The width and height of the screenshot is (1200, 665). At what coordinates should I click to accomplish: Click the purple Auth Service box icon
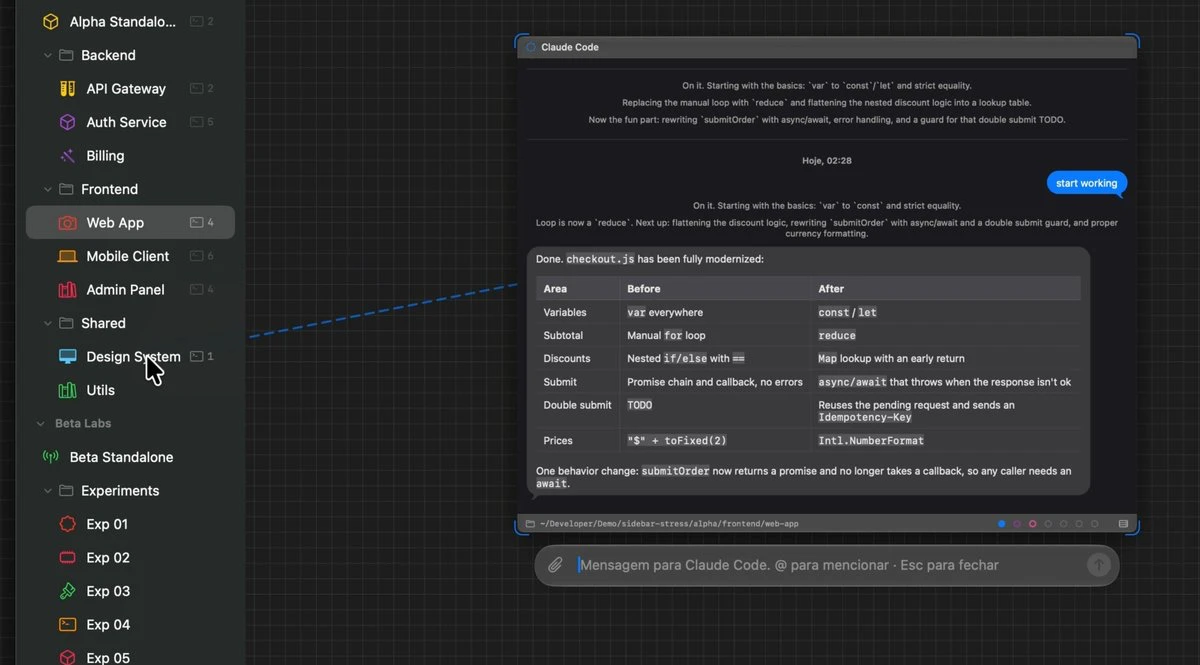[67, 122]
